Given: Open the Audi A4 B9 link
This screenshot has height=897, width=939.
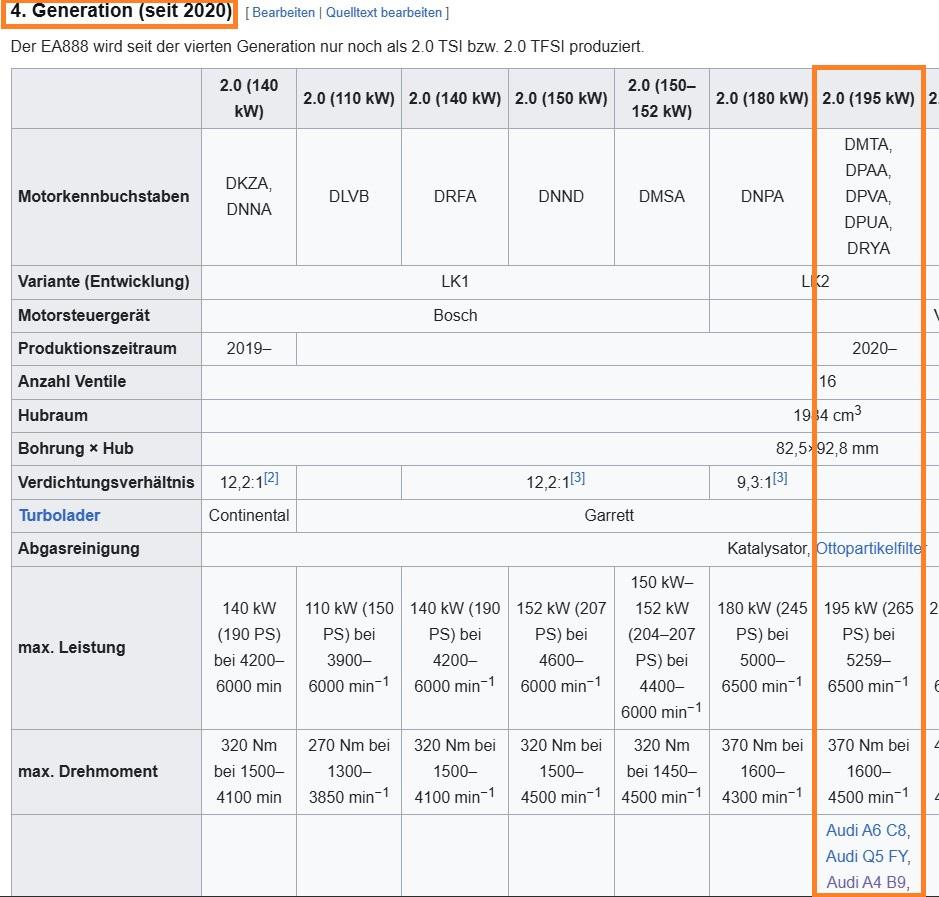Looking at the screenshot, I should [867, 882].
